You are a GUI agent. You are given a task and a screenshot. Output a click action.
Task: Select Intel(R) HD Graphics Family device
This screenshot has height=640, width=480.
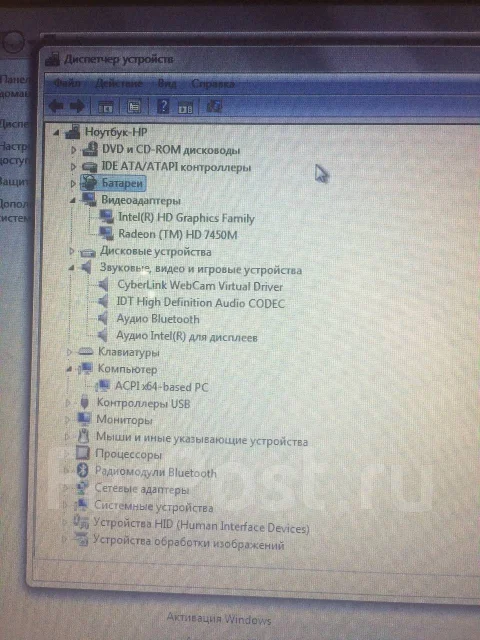(186, 218)
